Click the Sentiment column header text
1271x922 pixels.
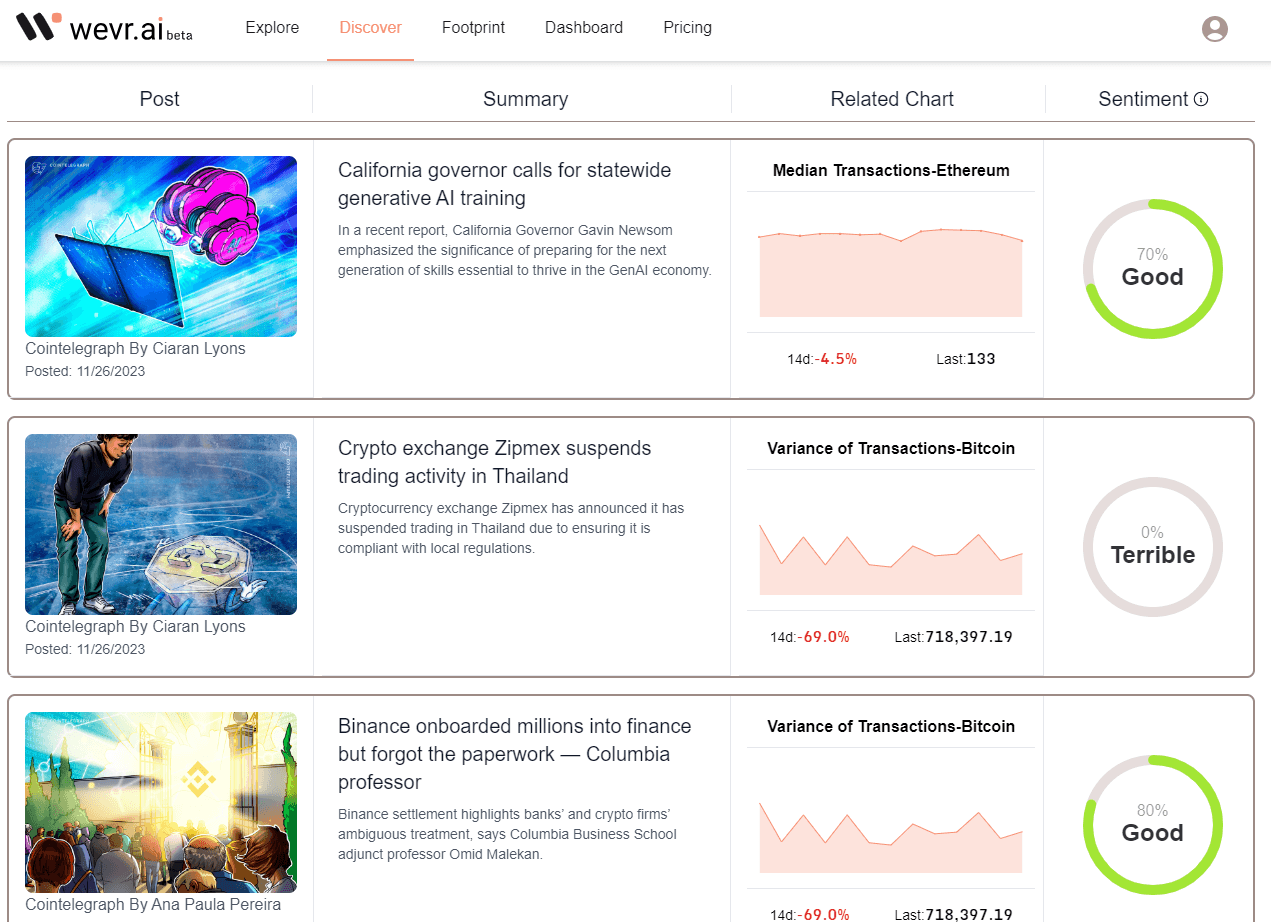point(1143,99)
